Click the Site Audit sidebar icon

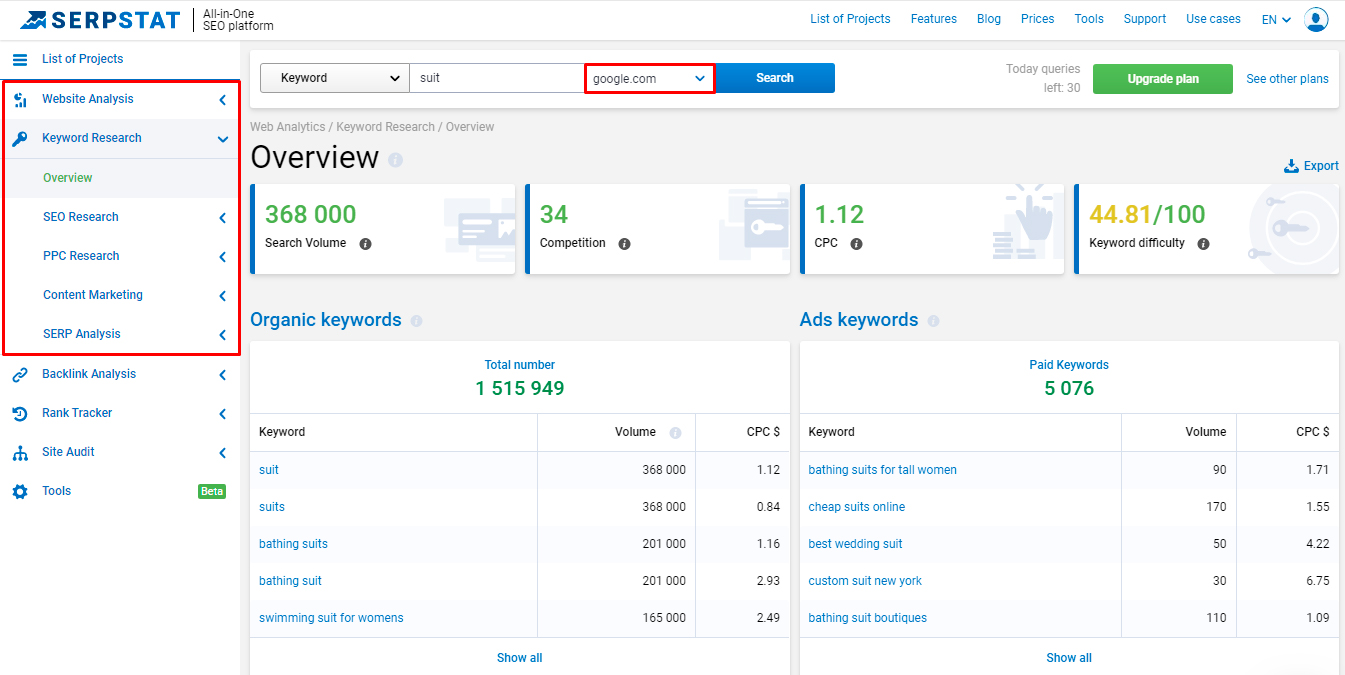click(20, 452)
